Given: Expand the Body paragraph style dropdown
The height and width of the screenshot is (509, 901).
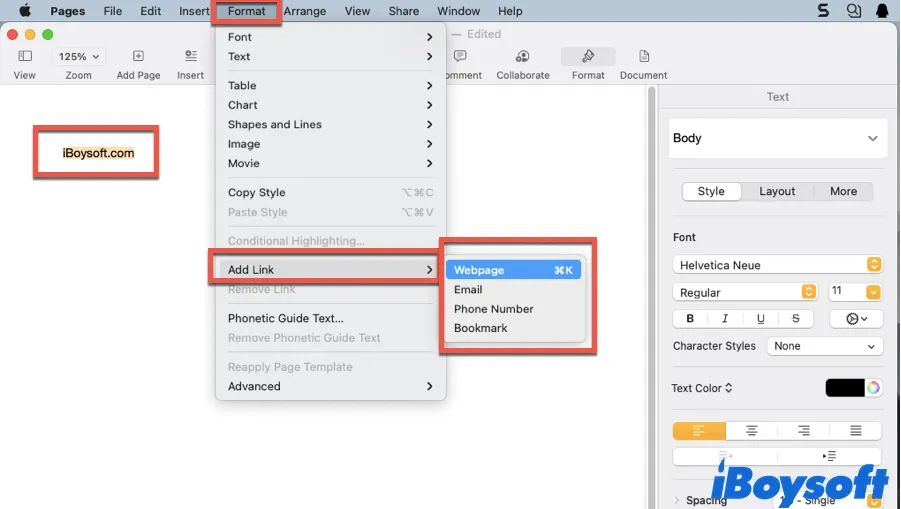Looking at the screenshot, I should click(778, 138).
